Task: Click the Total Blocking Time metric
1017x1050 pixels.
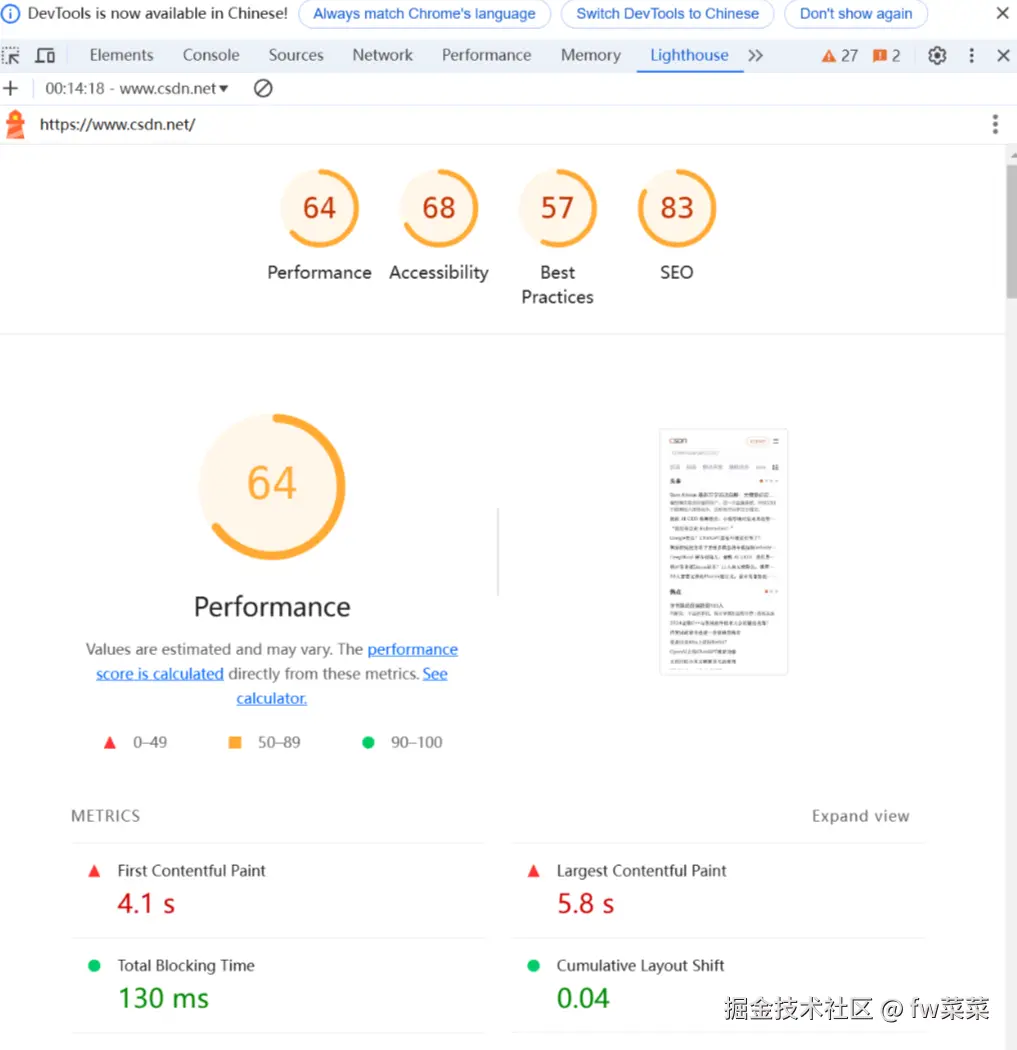Action: pyautogui.click(x=278, y=985)
